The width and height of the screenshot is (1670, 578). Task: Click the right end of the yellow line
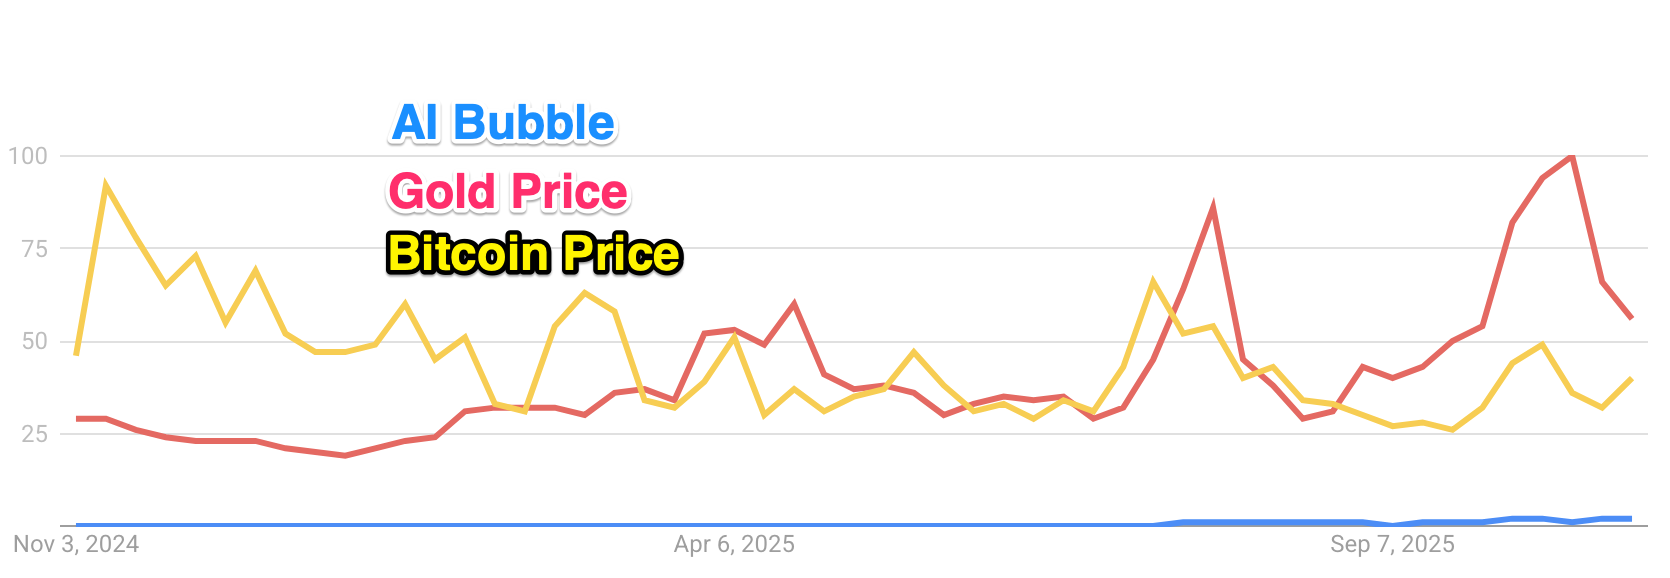pyautogui.click(x=1631, y=379)
